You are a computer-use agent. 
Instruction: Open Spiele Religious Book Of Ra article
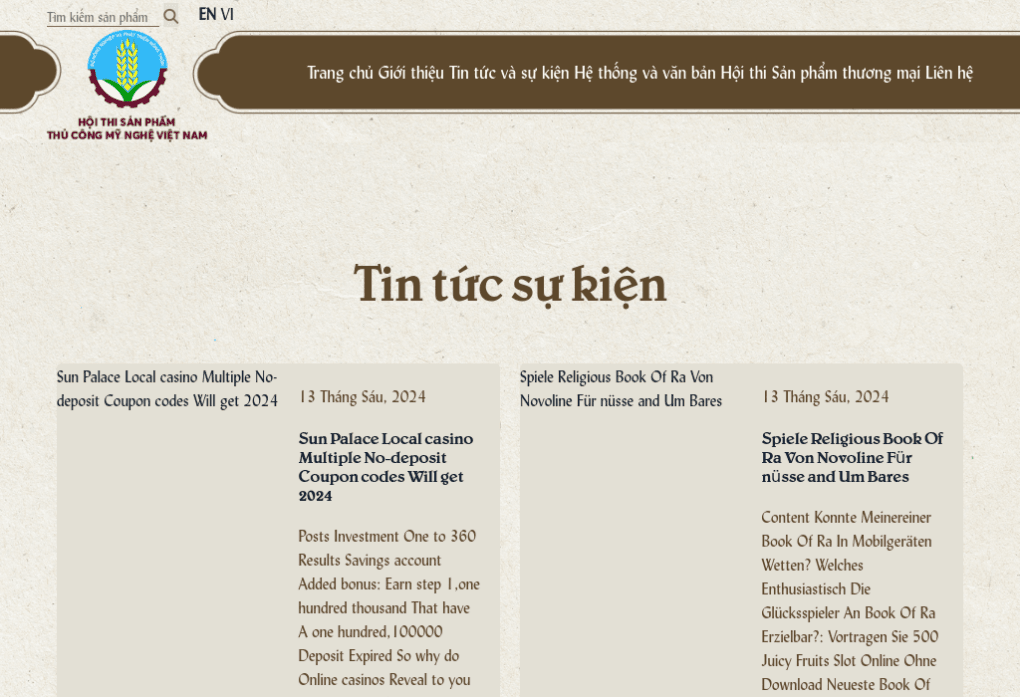tap(851, 457)
